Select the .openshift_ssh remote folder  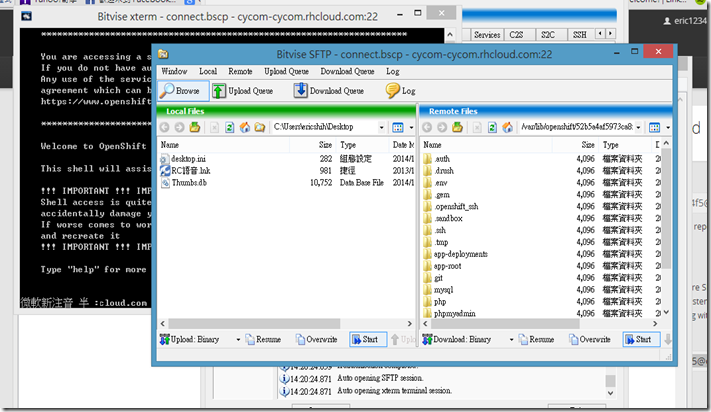456,206
